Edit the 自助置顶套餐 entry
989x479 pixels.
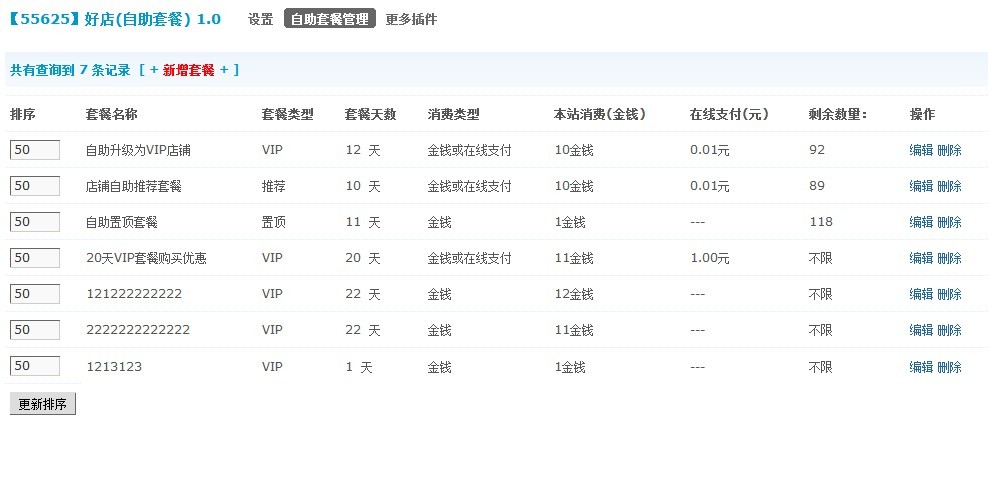tap(921, 222)
